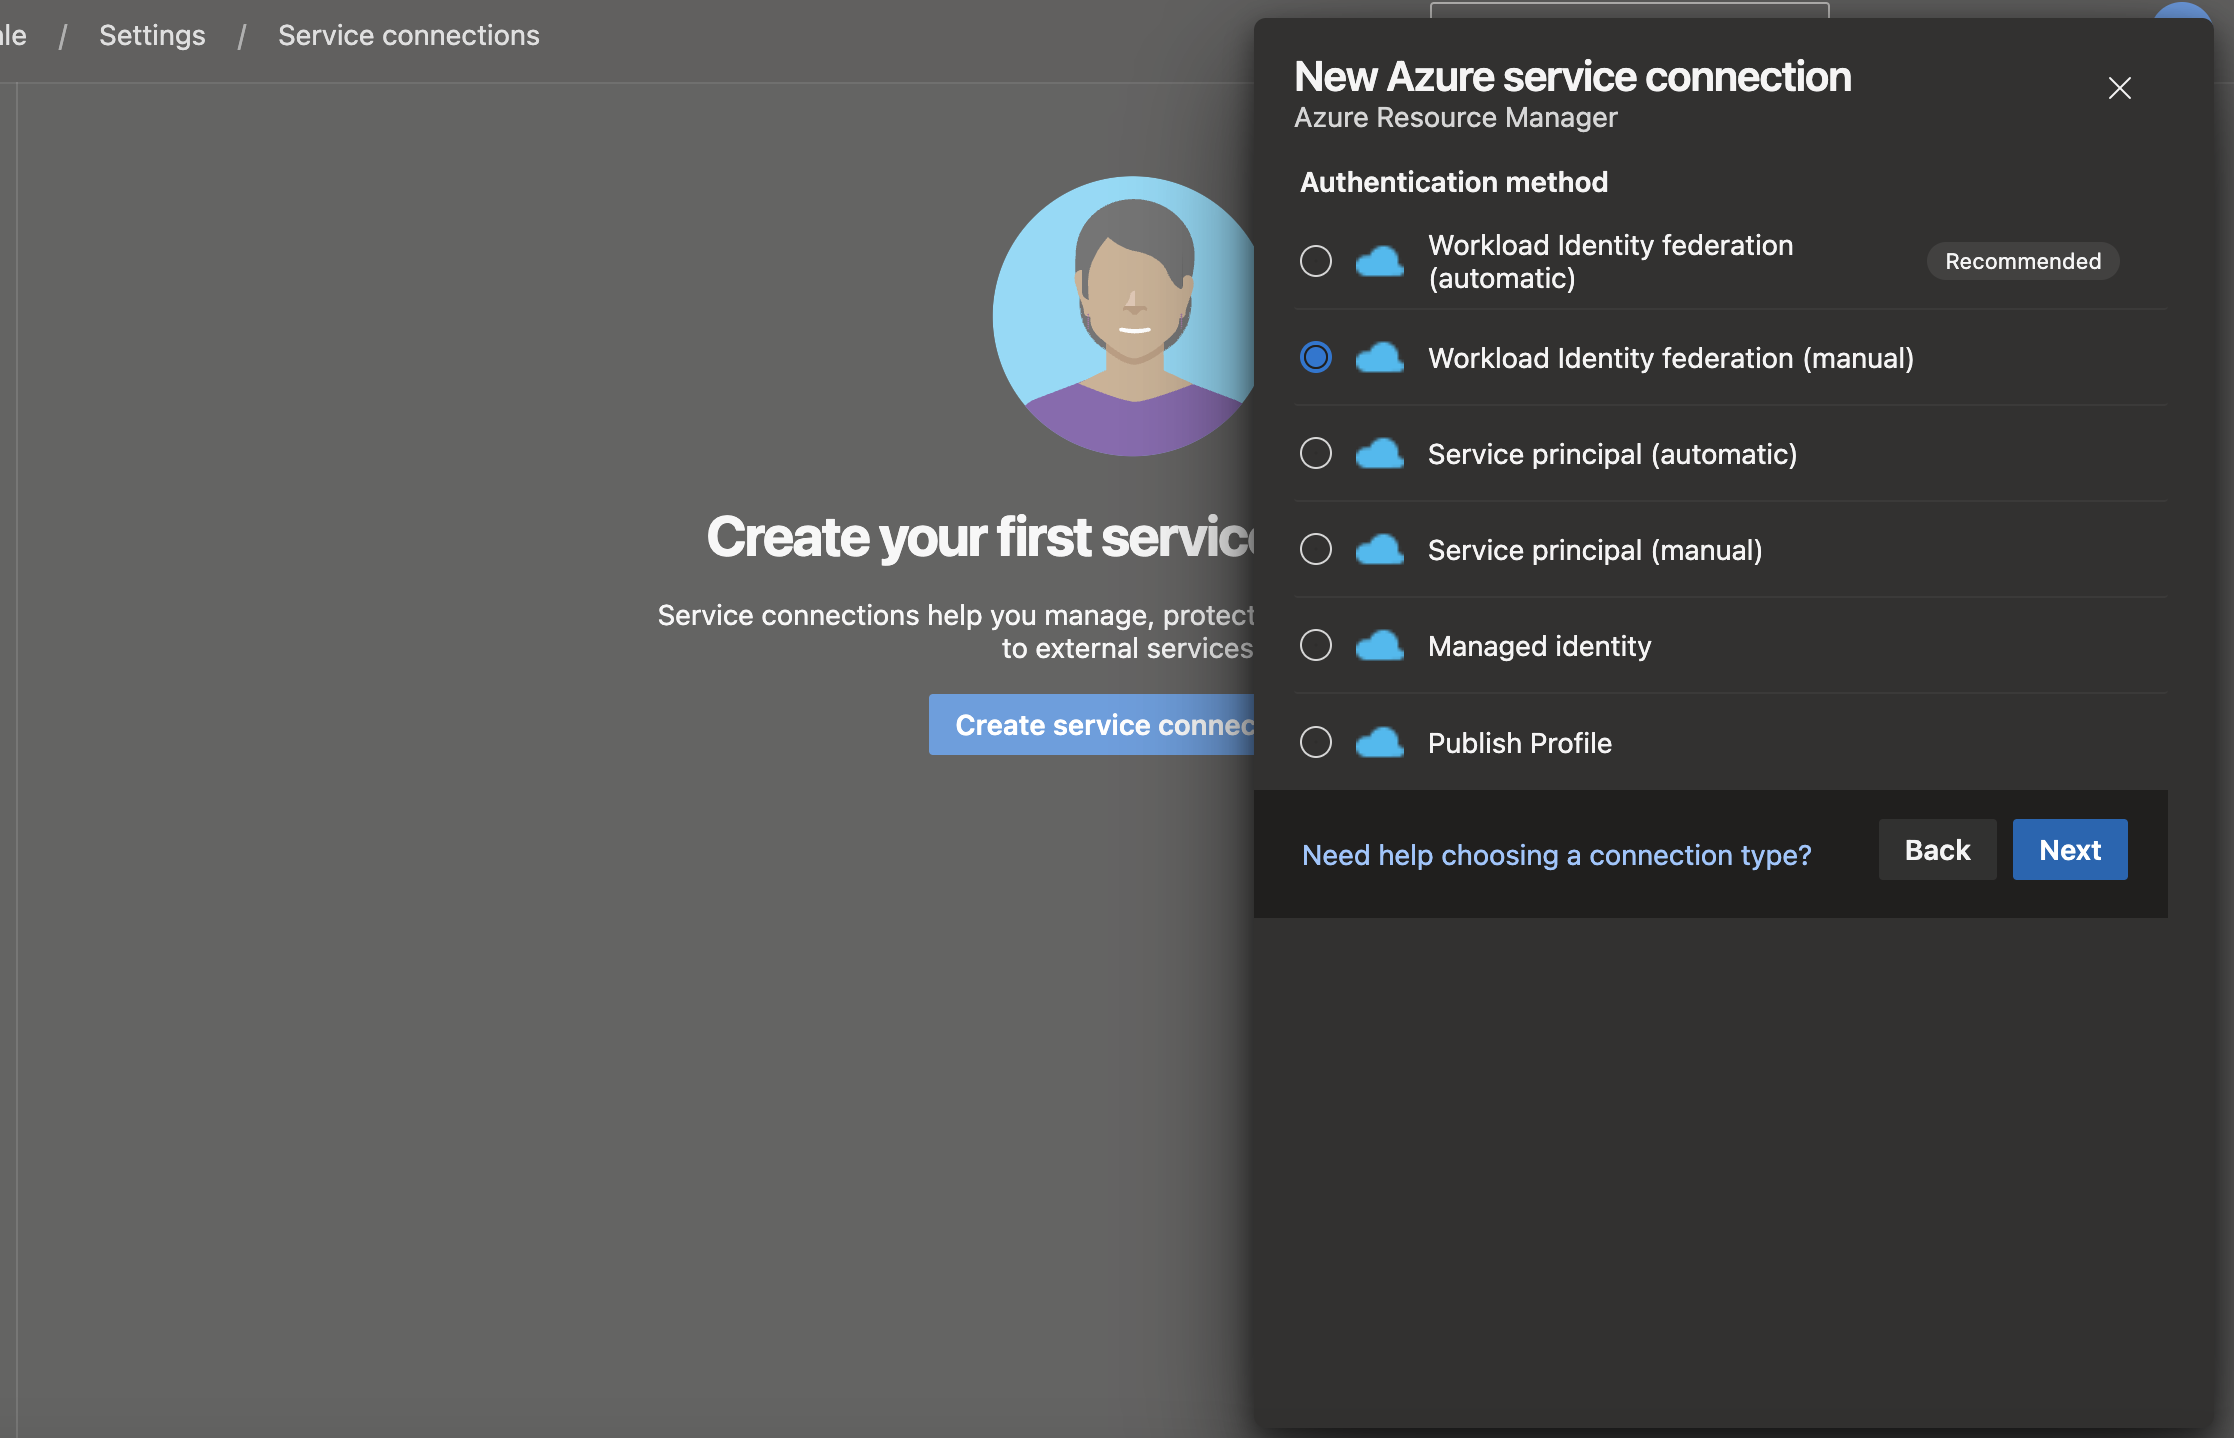Go Back to the previous step
Screen dimensions: 2234x1438
coord(1937,850)
